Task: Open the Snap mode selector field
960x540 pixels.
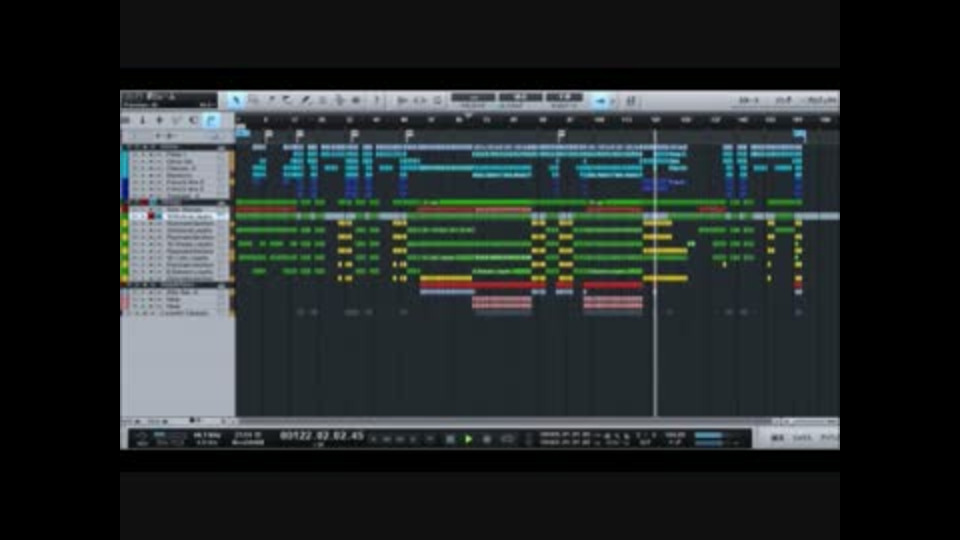Action: (564, 97)
